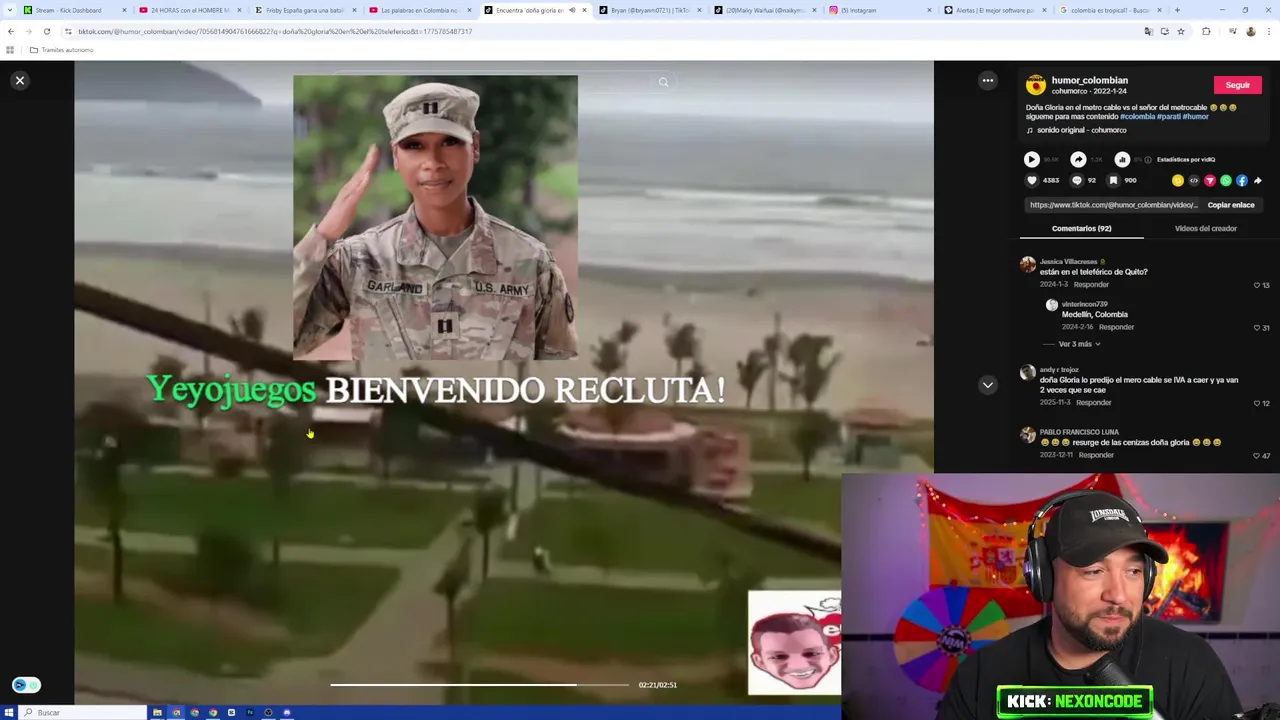Bookmark this page with star icon

pos(1181,31)
